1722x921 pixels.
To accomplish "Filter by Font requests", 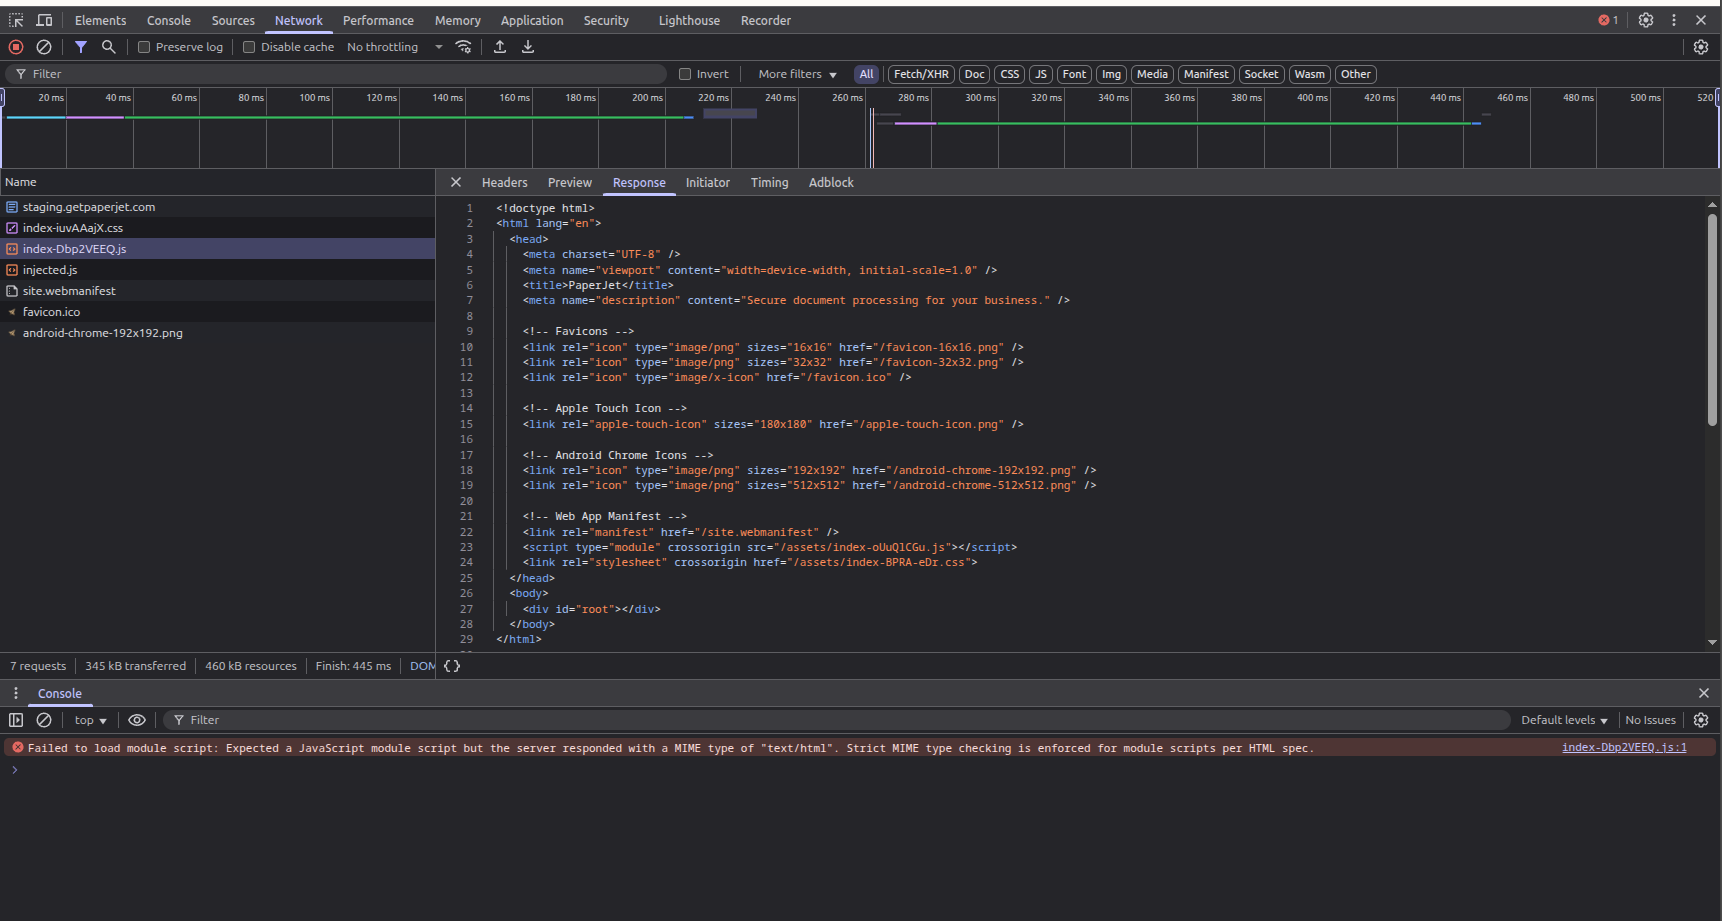I will [x=1074, y=74].
